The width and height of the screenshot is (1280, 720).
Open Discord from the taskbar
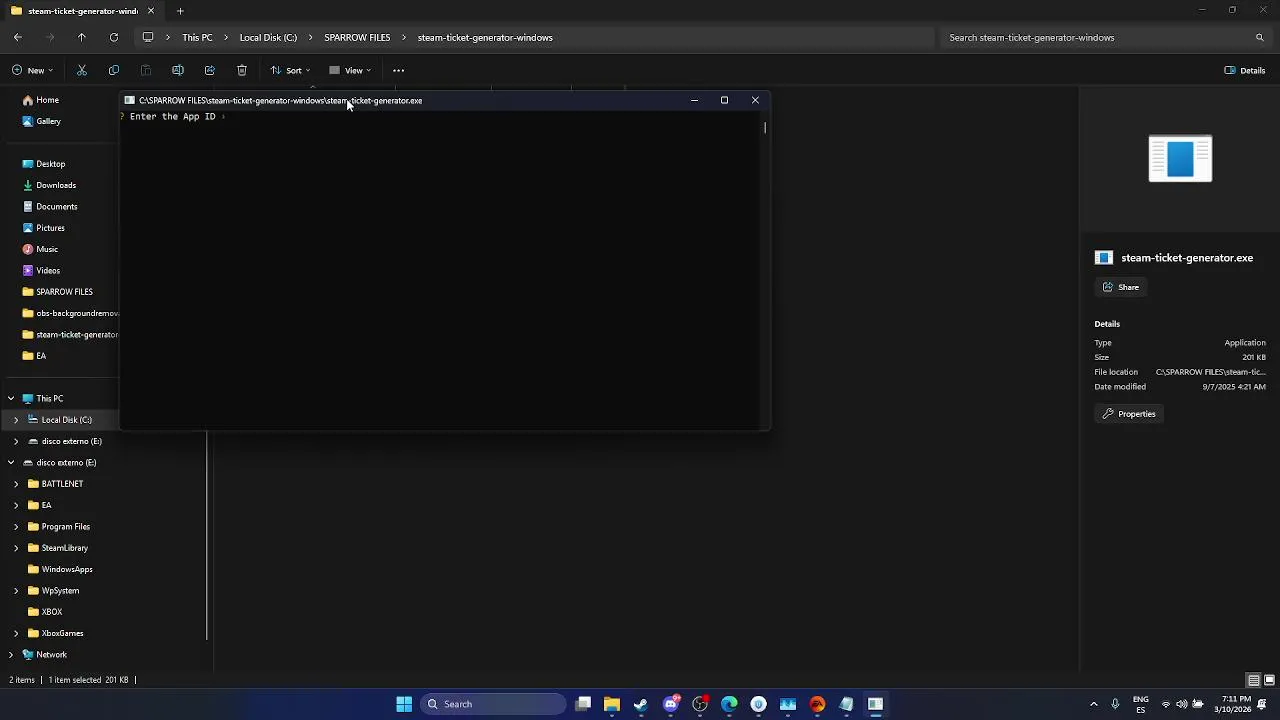[x=671, y=704]
